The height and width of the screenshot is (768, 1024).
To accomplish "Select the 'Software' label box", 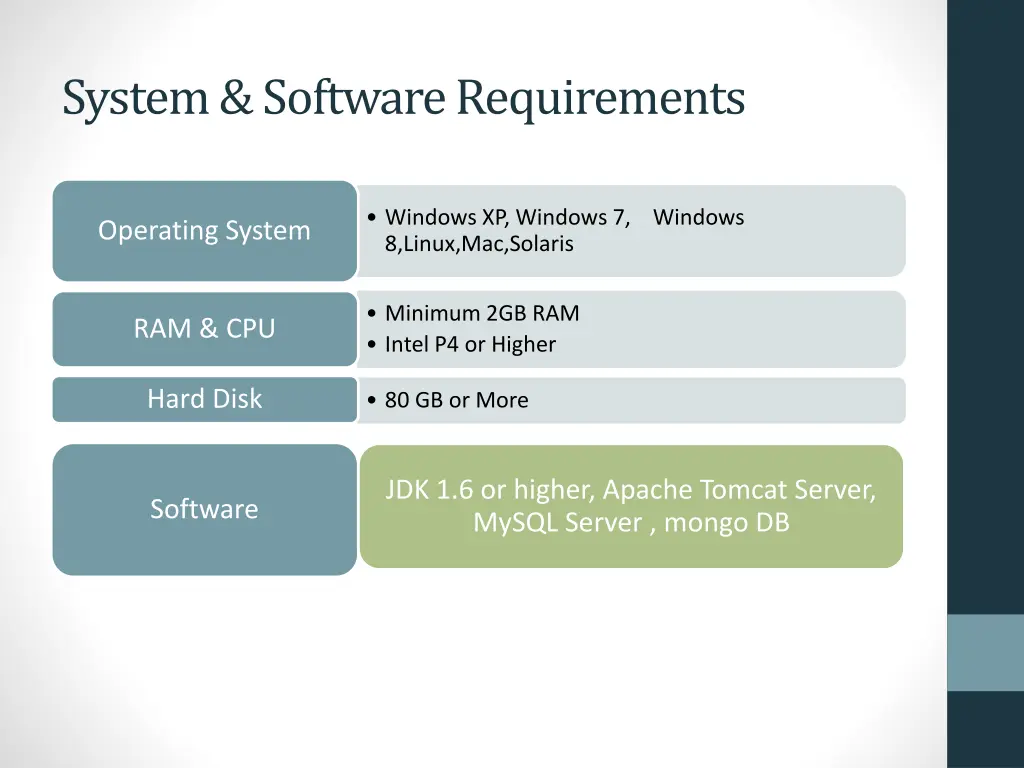I will [x=204, y=509].
